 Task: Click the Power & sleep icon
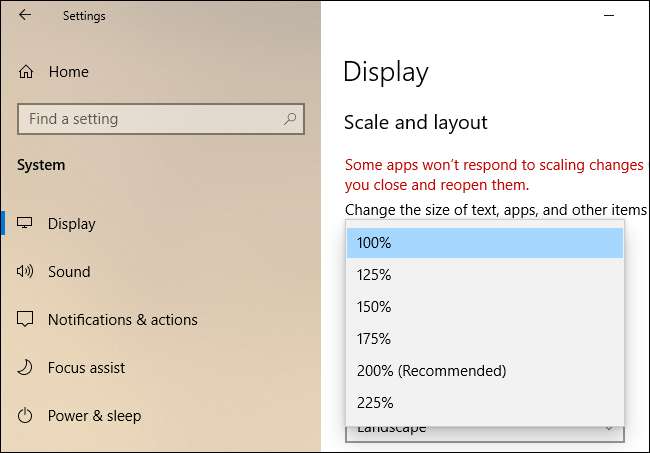pos(26,416)
